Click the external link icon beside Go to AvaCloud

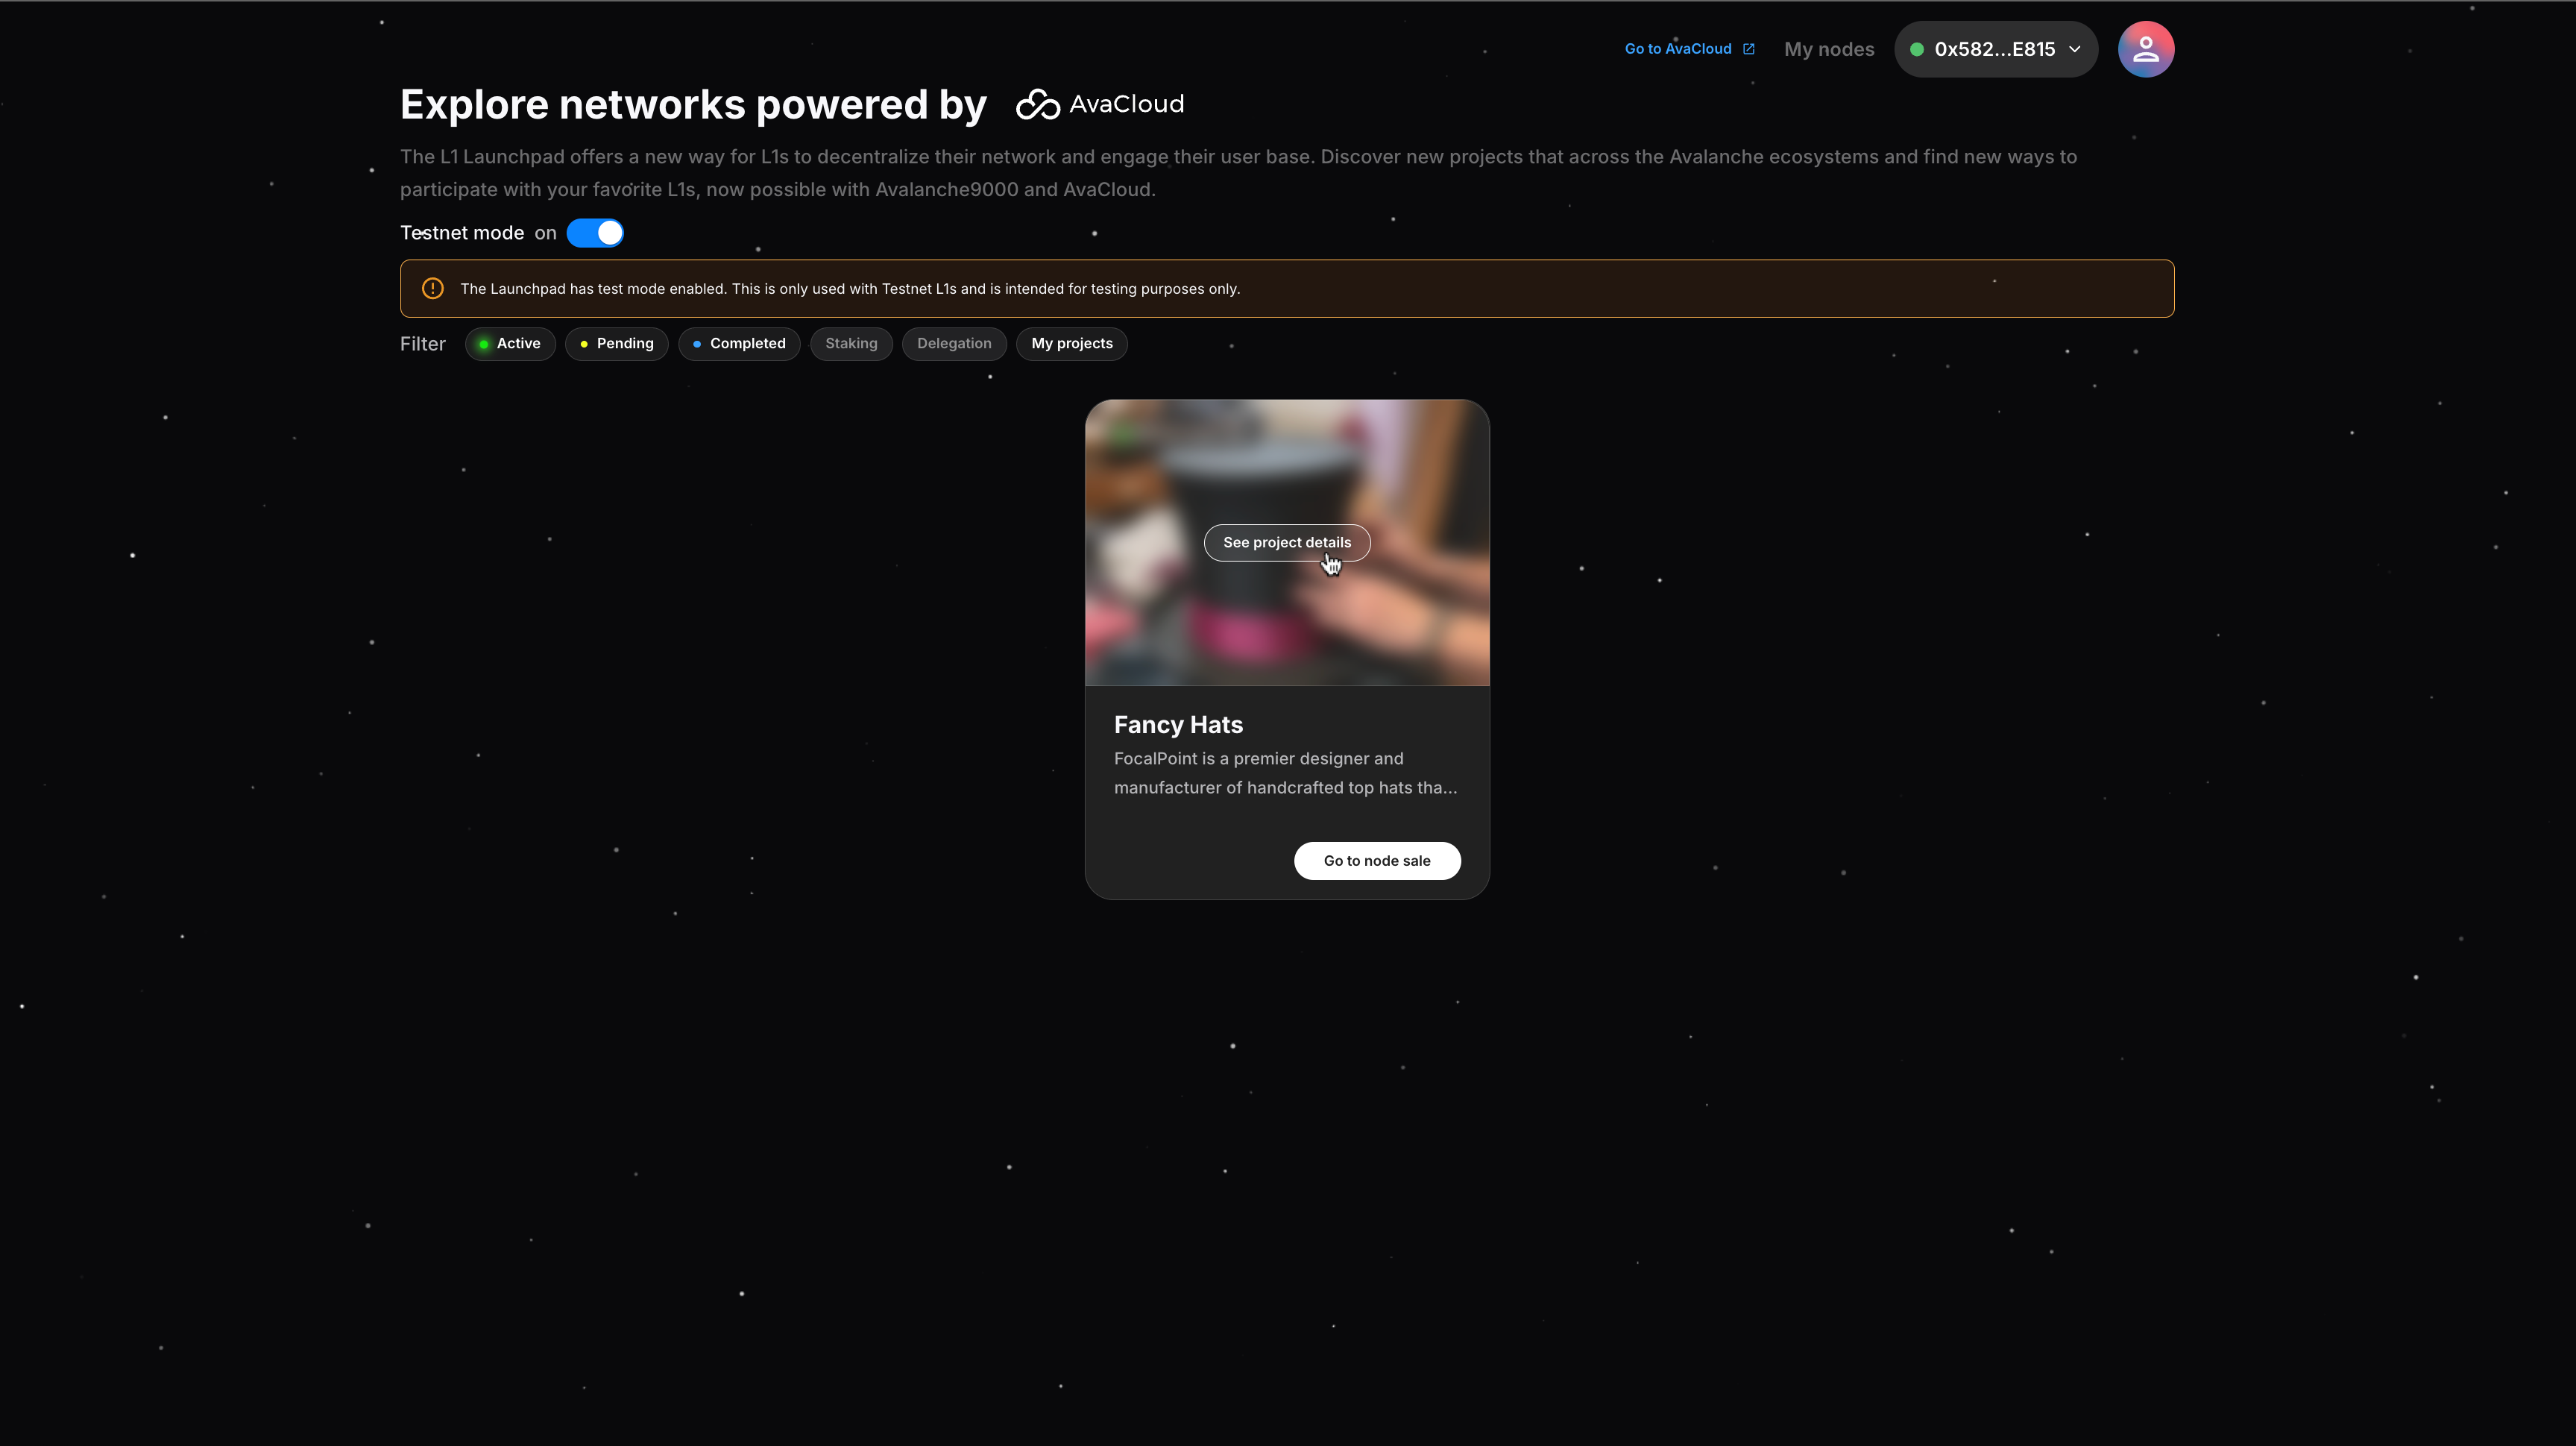click(x=1748, y=49)
